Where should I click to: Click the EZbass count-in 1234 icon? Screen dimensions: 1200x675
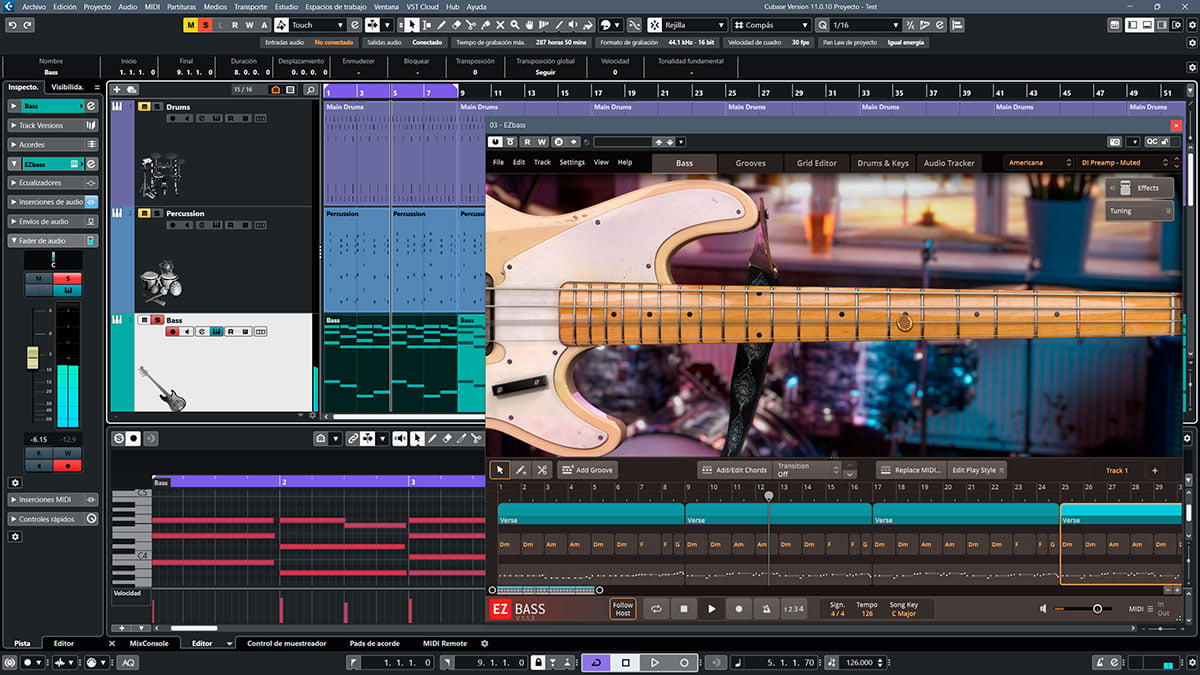(794, 609)
